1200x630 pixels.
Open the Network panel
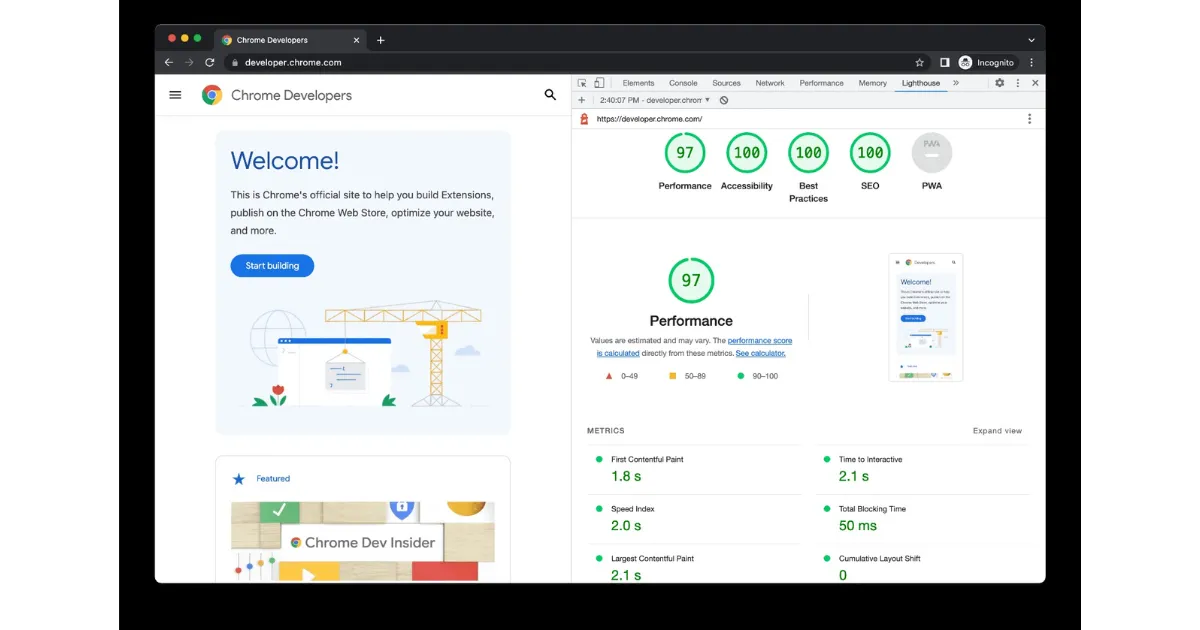coord(770,83)
